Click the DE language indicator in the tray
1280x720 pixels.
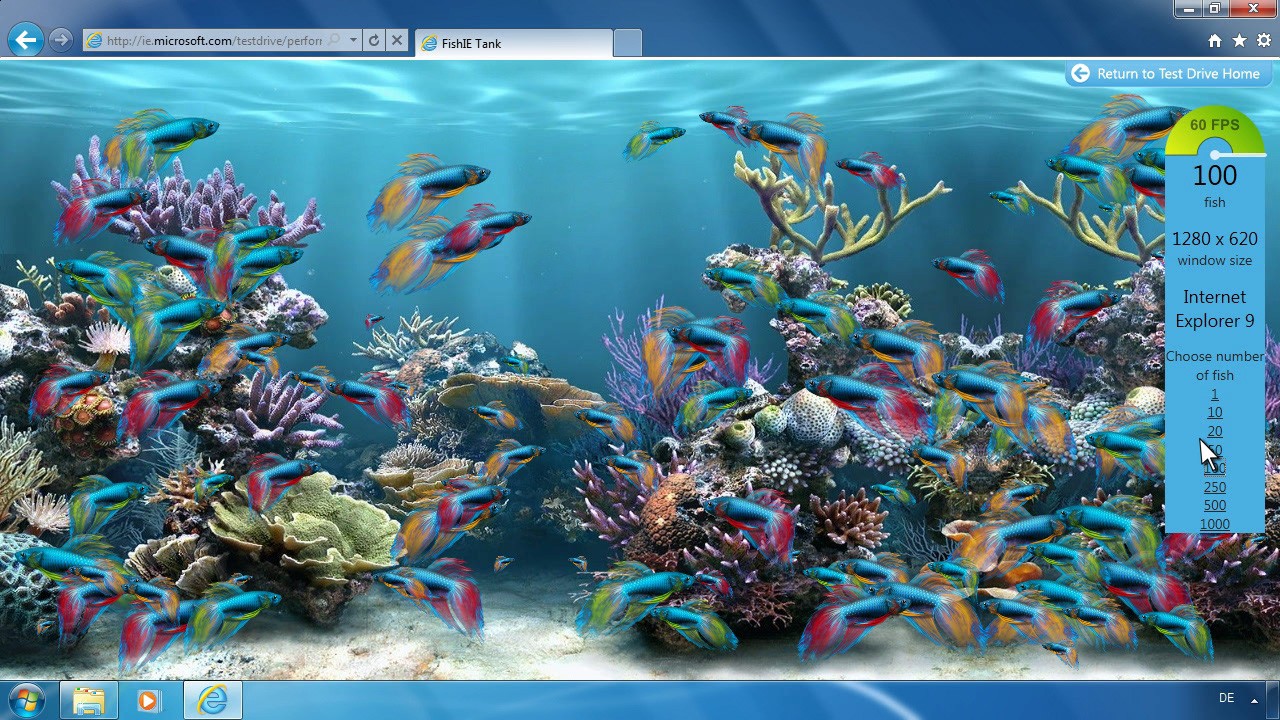[x=1227, y=697]
